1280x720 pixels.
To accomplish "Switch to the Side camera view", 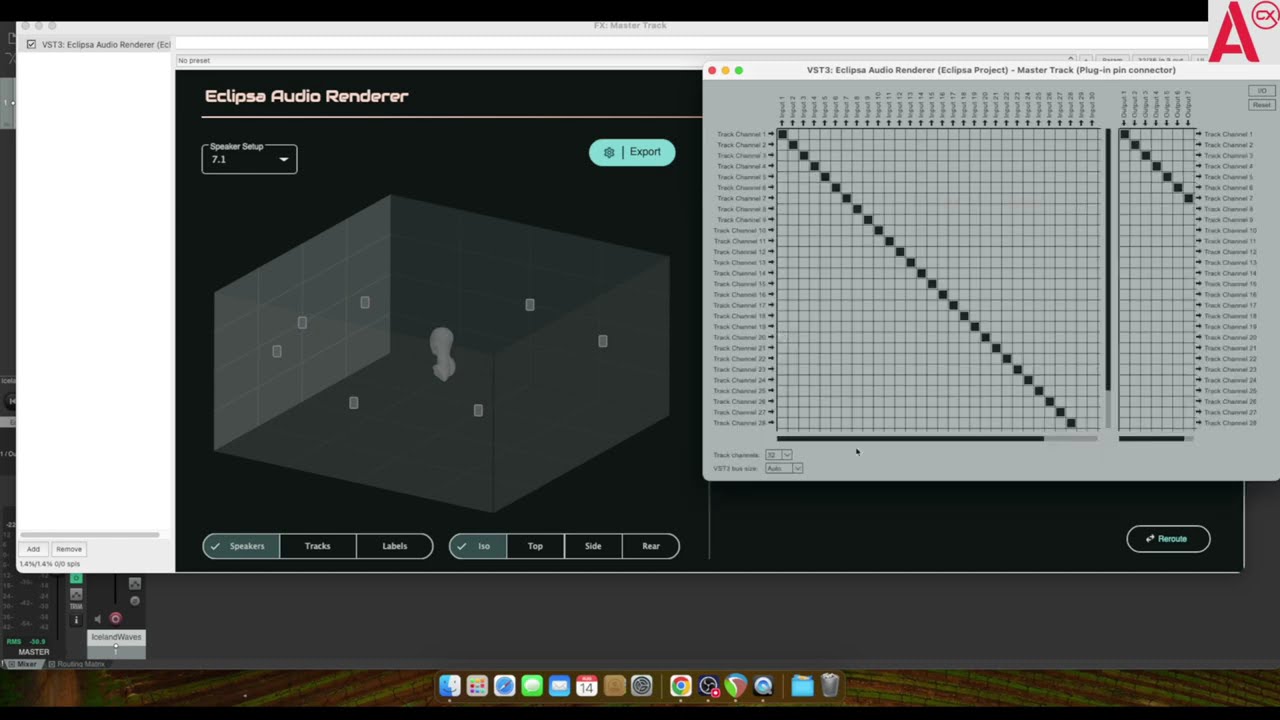I will pos(593,546).
